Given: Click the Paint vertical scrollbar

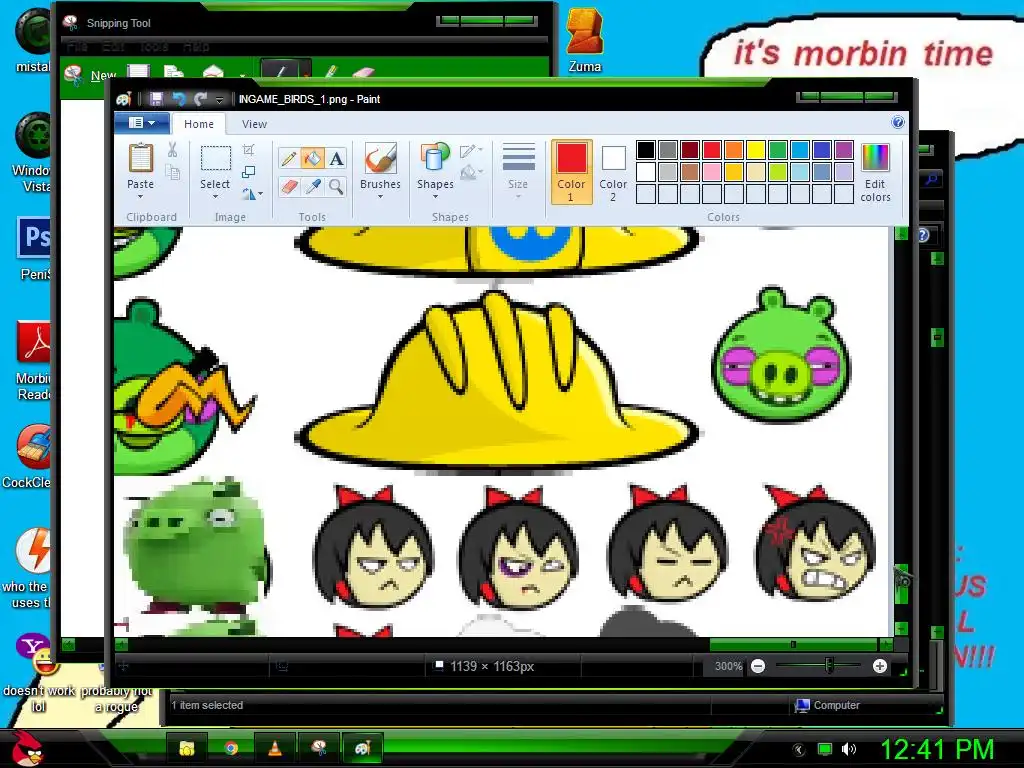Looking at the screenshot, I should (901, 584).
